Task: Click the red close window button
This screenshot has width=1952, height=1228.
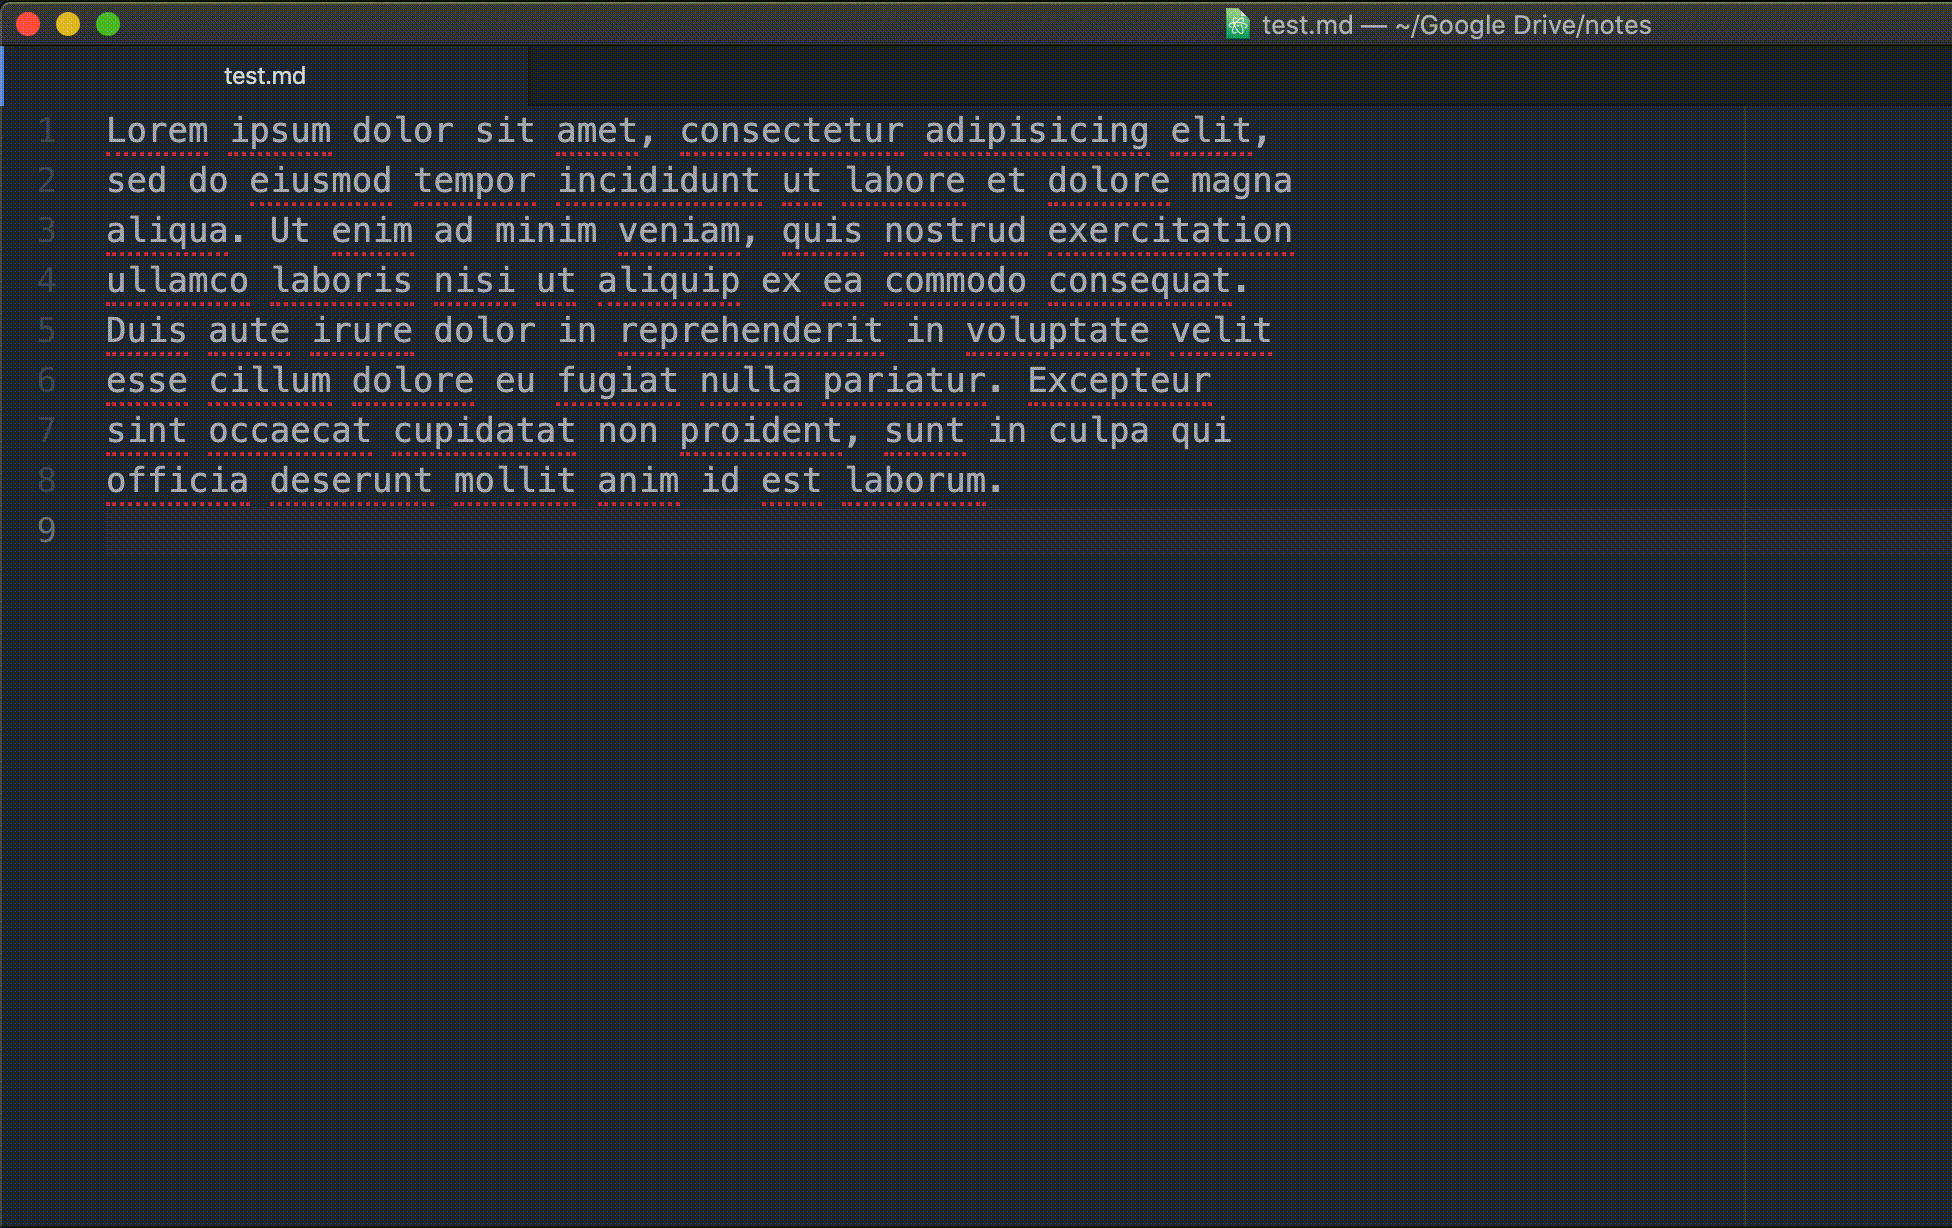Action: click(28, 24)
